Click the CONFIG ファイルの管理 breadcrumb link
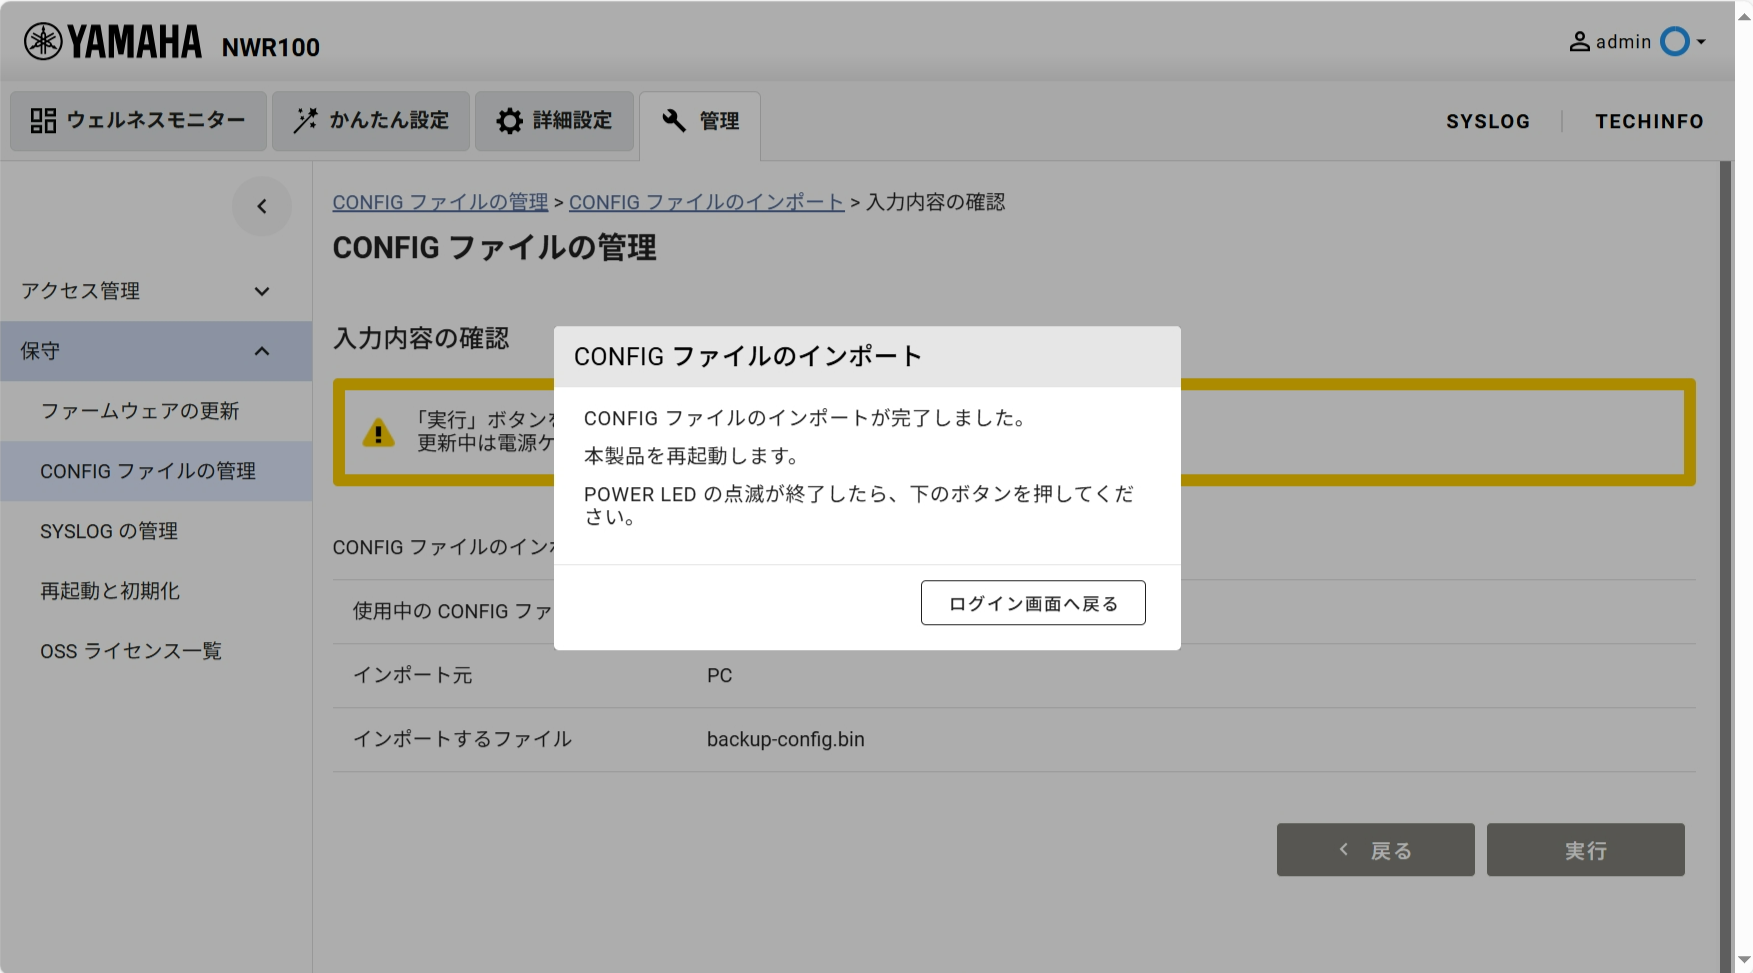The height and width of the screenshot is (973, 1753). pos(440,202)
